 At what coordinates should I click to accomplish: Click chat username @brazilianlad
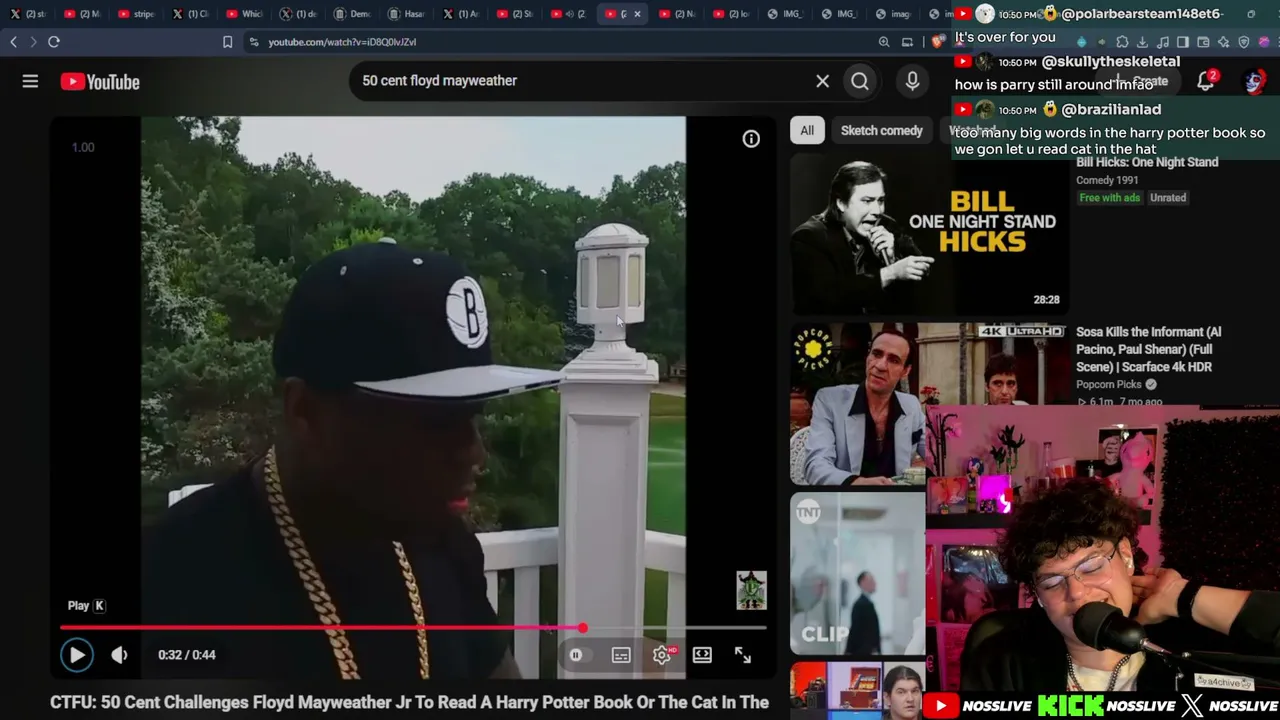coord(1110,110)
